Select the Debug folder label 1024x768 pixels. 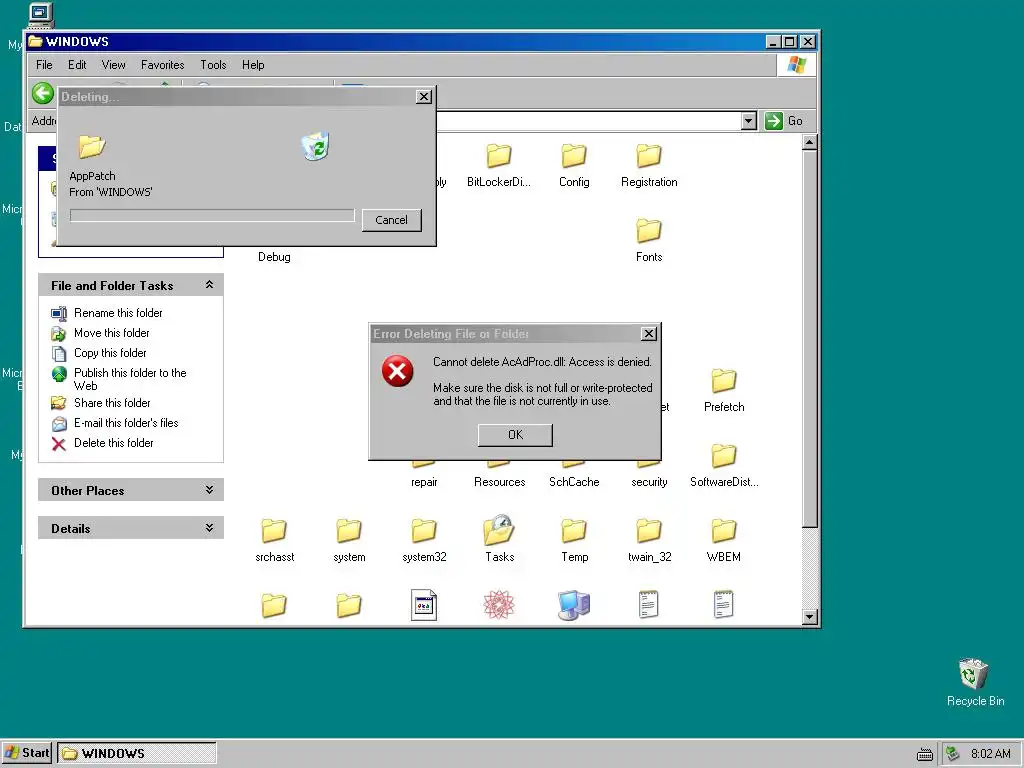click(x=274, y=257)
